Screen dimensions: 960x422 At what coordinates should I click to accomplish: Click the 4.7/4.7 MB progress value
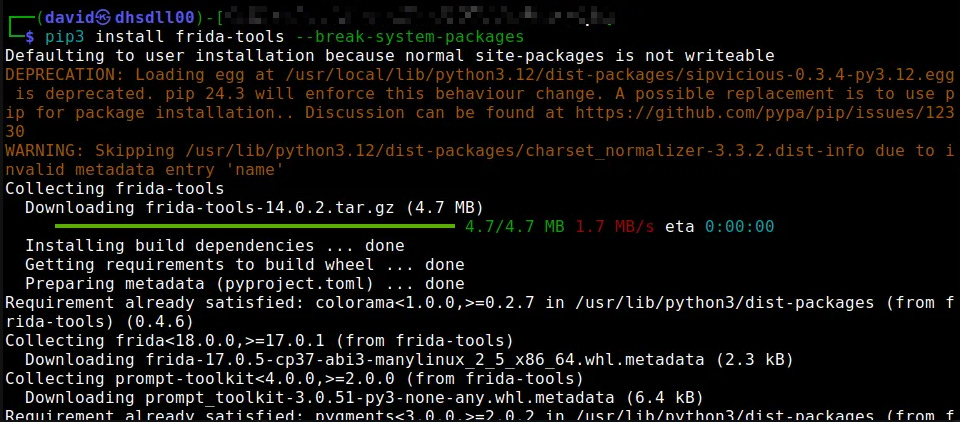point(514,227)
